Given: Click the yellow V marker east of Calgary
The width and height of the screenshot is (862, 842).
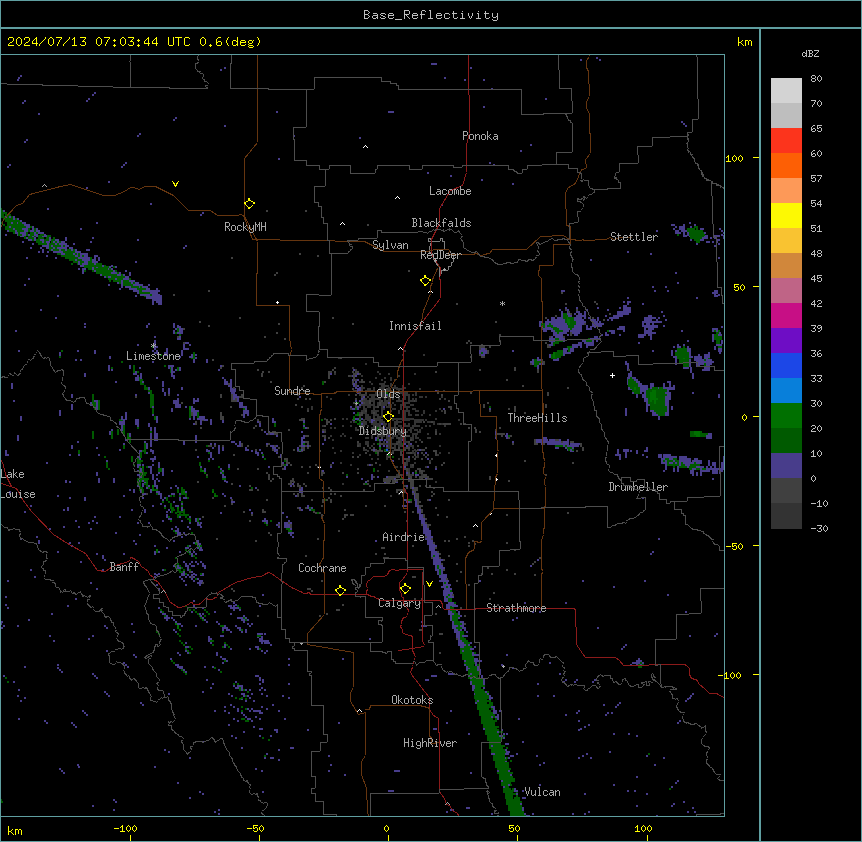Looking at the screenshot, I should pyautogui.click(x=429, y=584).
